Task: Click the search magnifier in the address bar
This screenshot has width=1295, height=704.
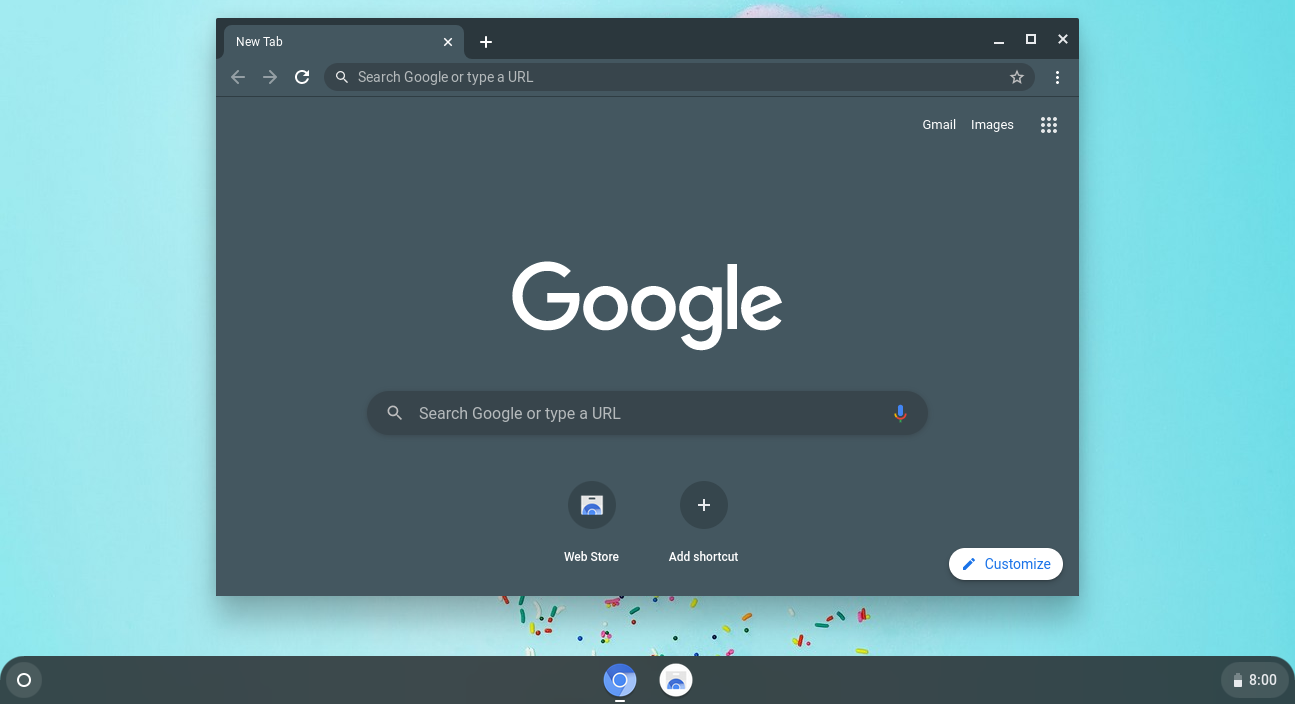Action: [x=341, y=77]
